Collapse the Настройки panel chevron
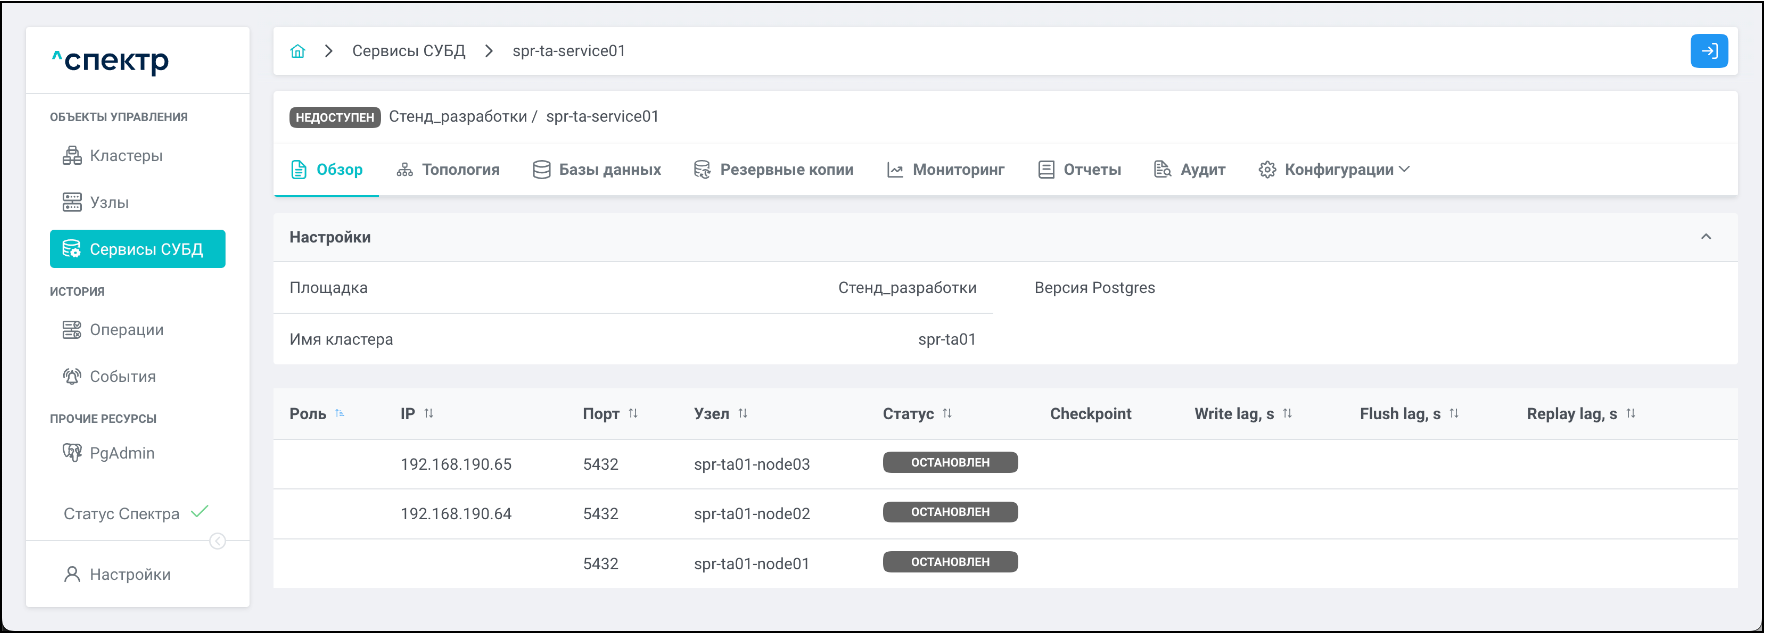 pos(1706,237)
